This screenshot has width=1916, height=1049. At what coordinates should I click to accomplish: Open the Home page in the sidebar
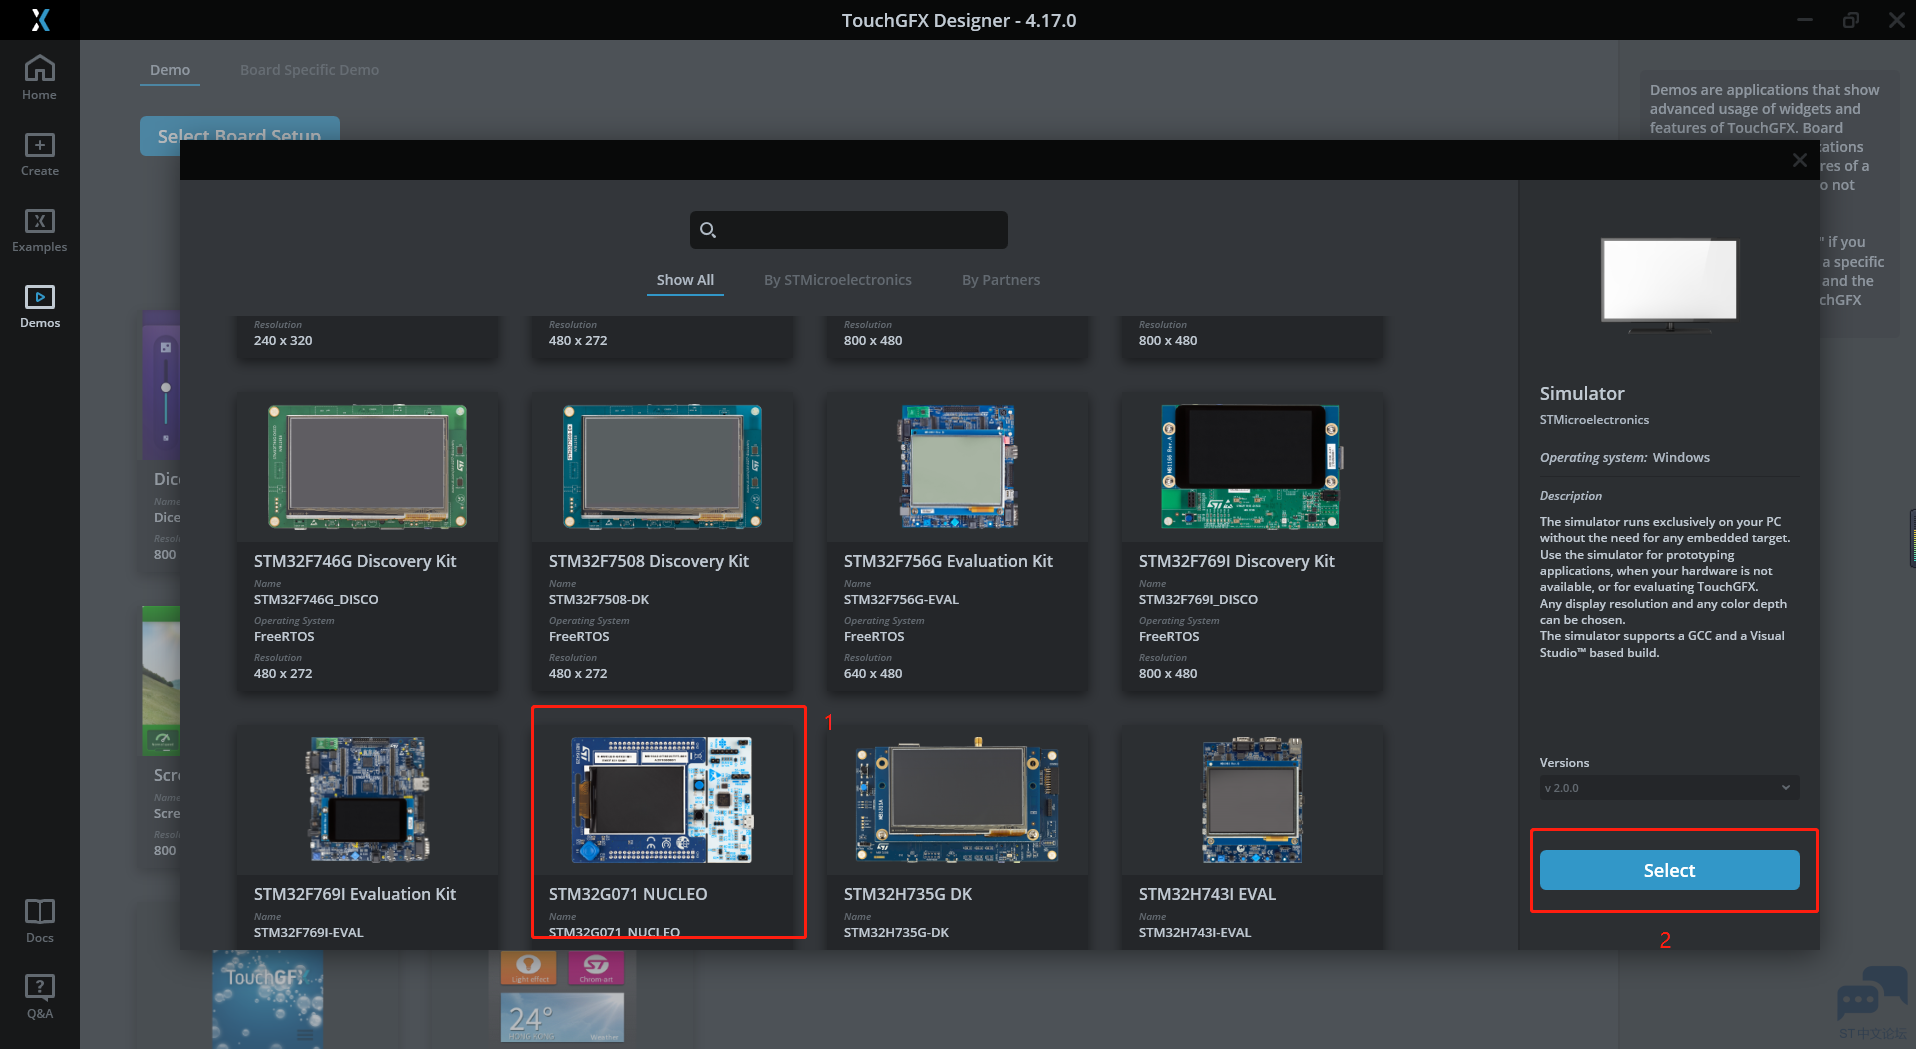(x=40, y=78)
